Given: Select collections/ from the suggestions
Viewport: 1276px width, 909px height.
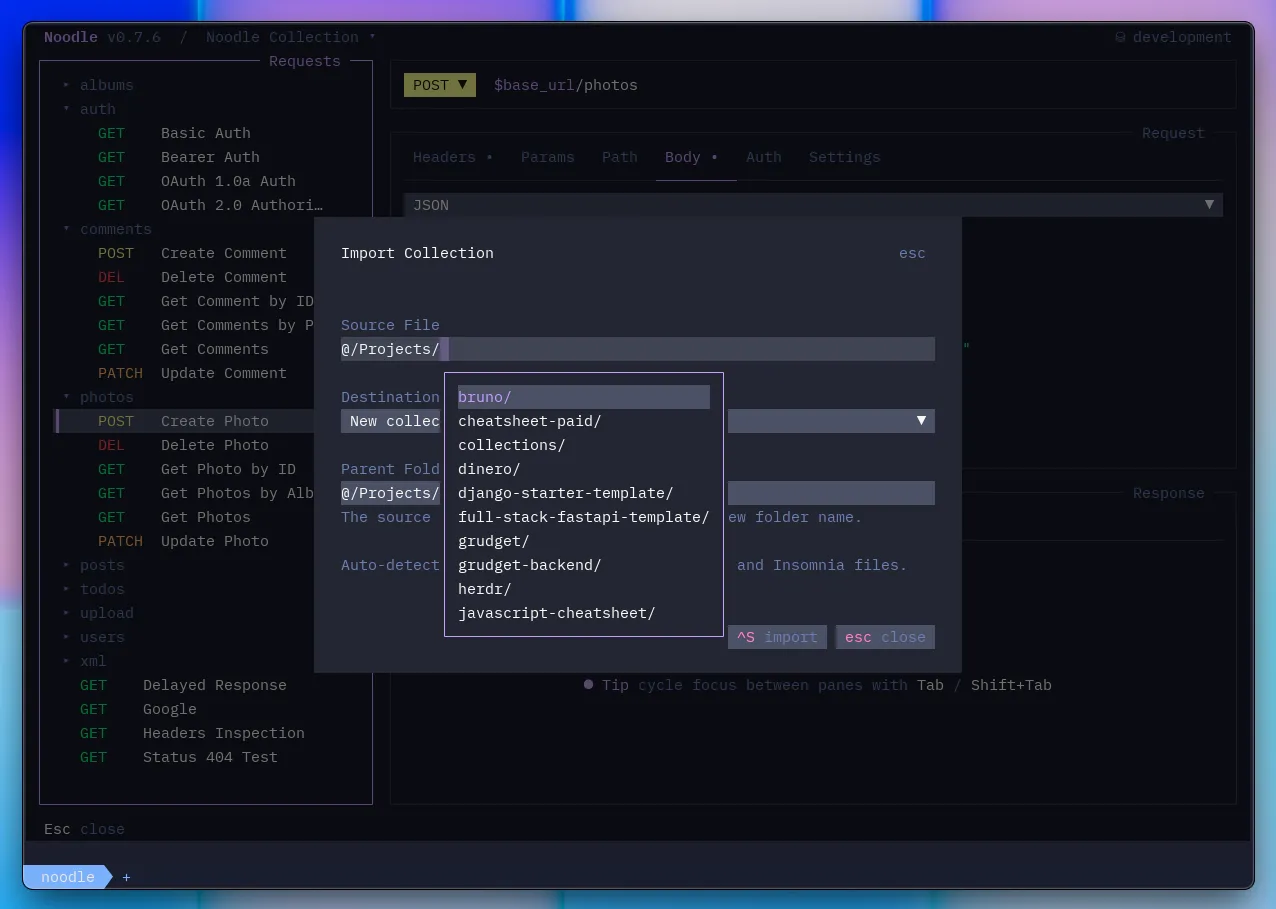Looking at the screenshot, I should pos(584,445).
